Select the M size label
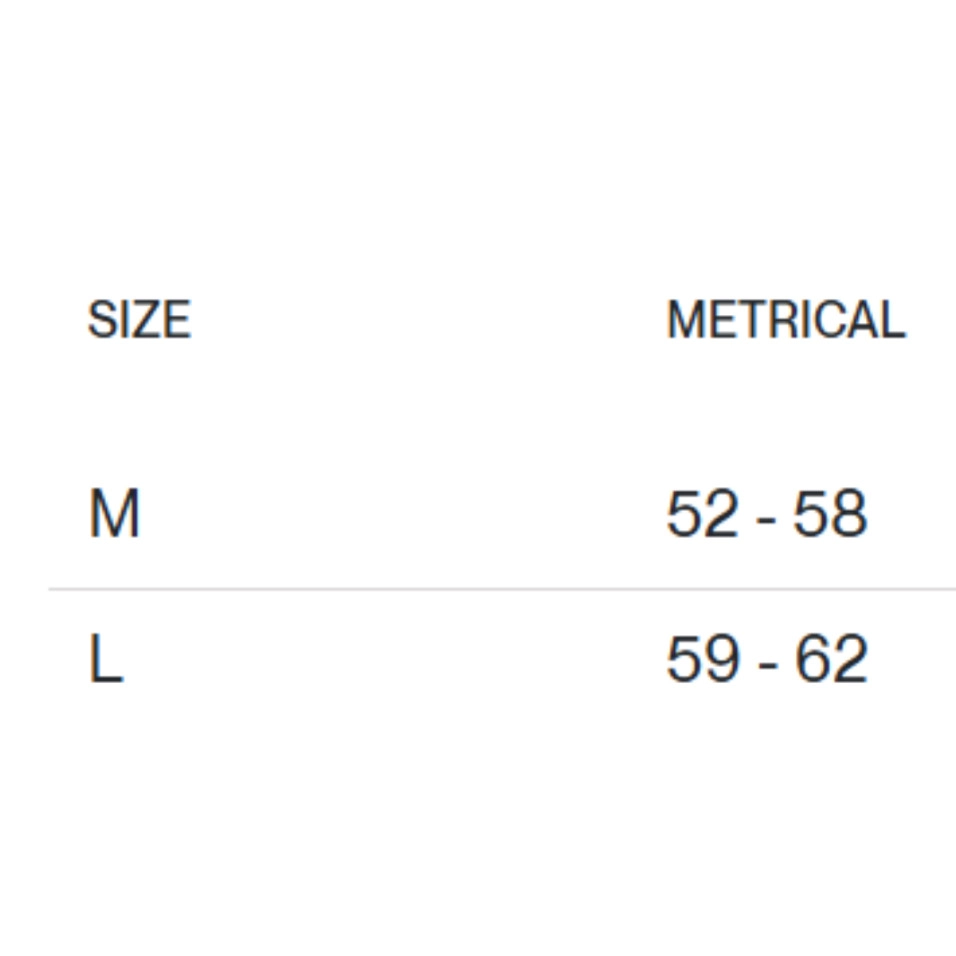Viewport: 956px width, 956px height. pyautogui.click(x=114, y=514)
